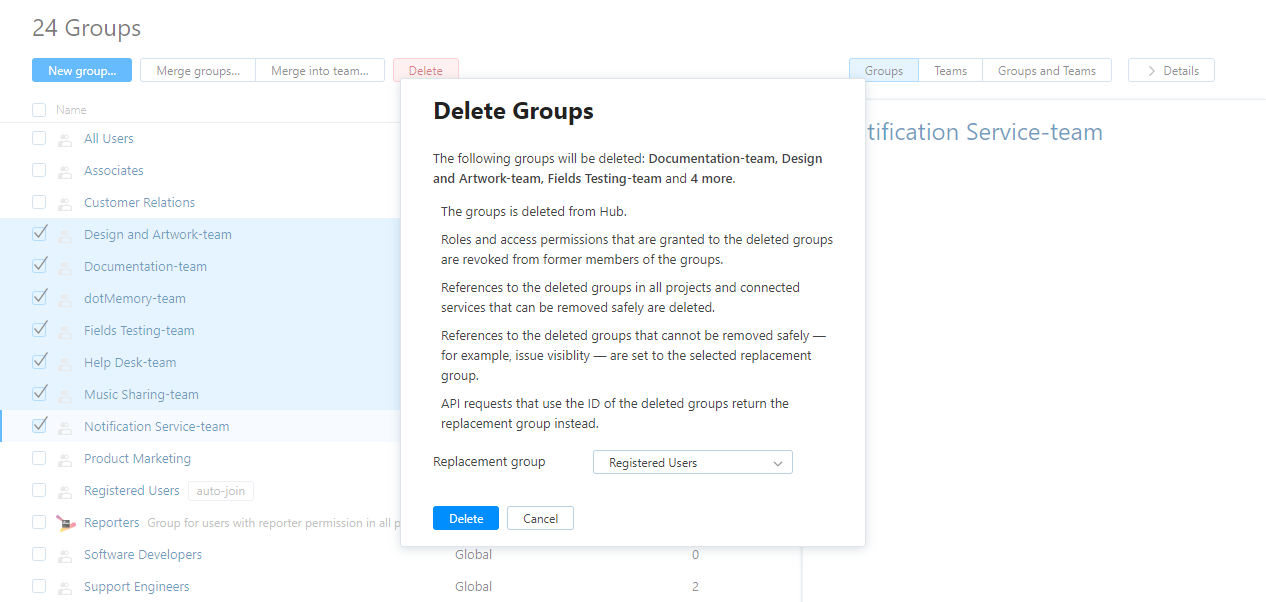1266x602 pixels.
Task: Click the group icon beside All Users
Action: coord(65,140)
